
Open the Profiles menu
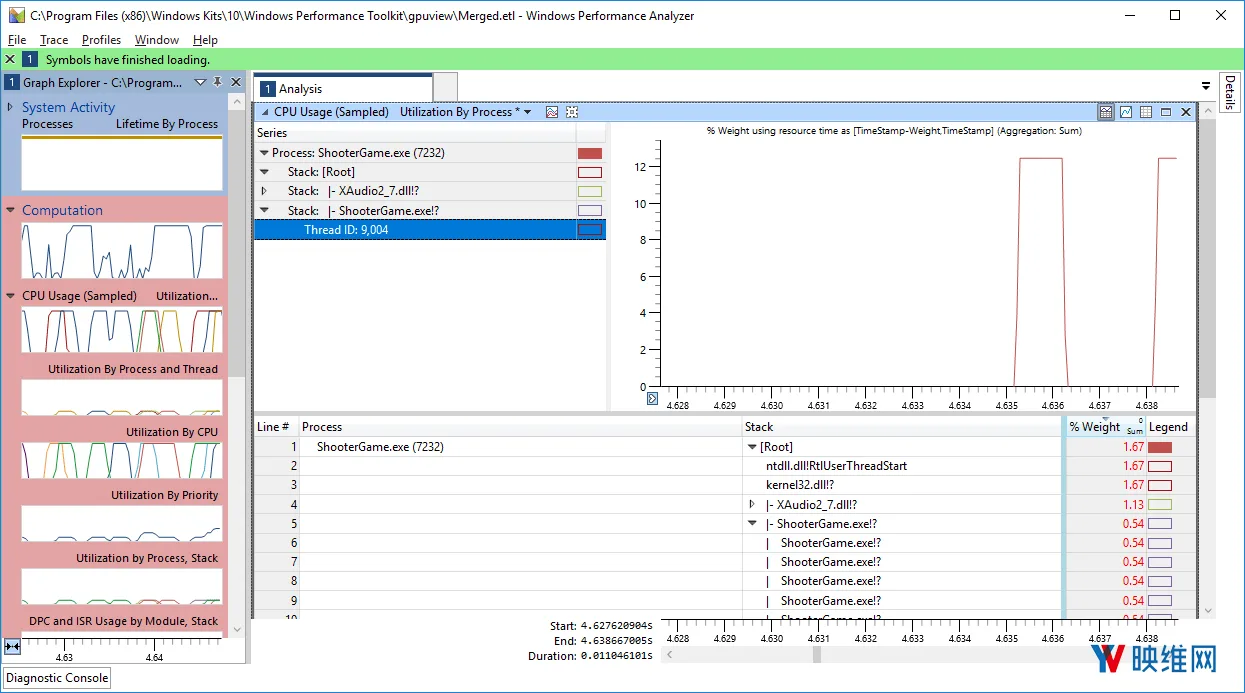(102, 40)
